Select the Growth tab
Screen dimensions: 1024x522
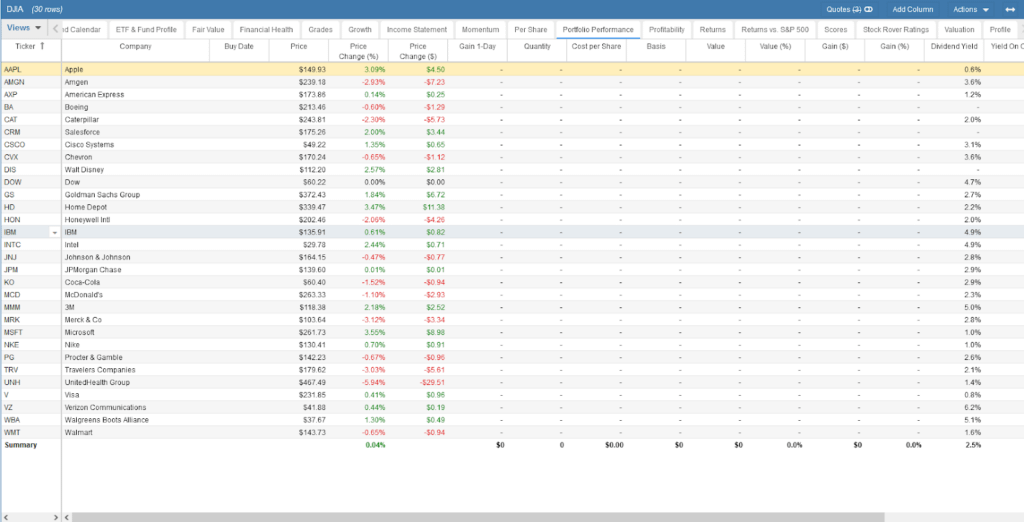click(360, 29)
